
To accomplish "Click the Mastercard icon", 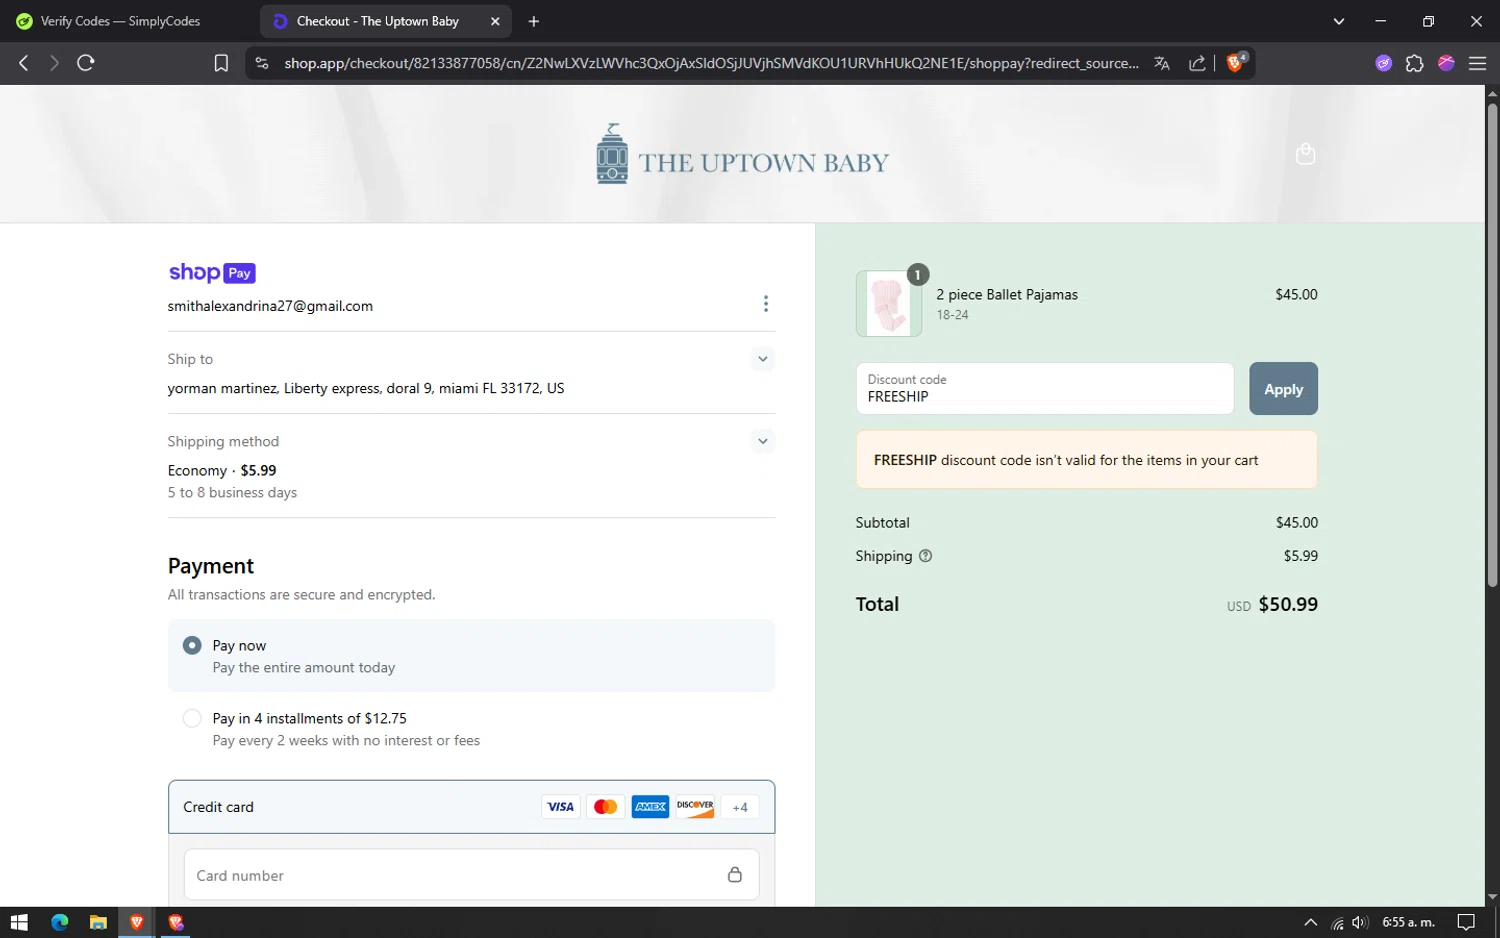I will coord(605,807).
